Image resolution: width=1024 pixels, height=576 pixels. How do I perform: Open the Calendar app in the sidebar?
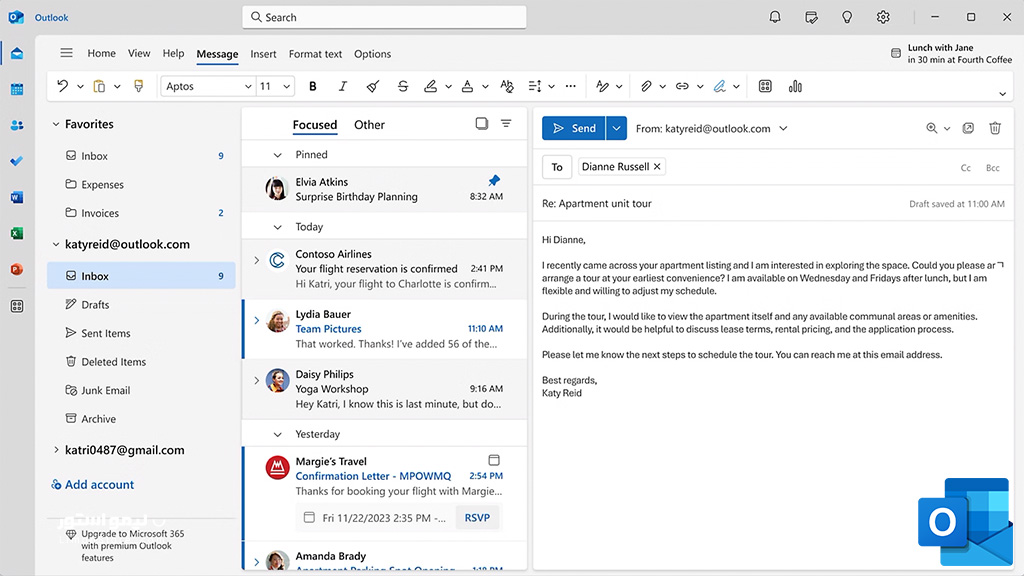click(x=17, y=89)
